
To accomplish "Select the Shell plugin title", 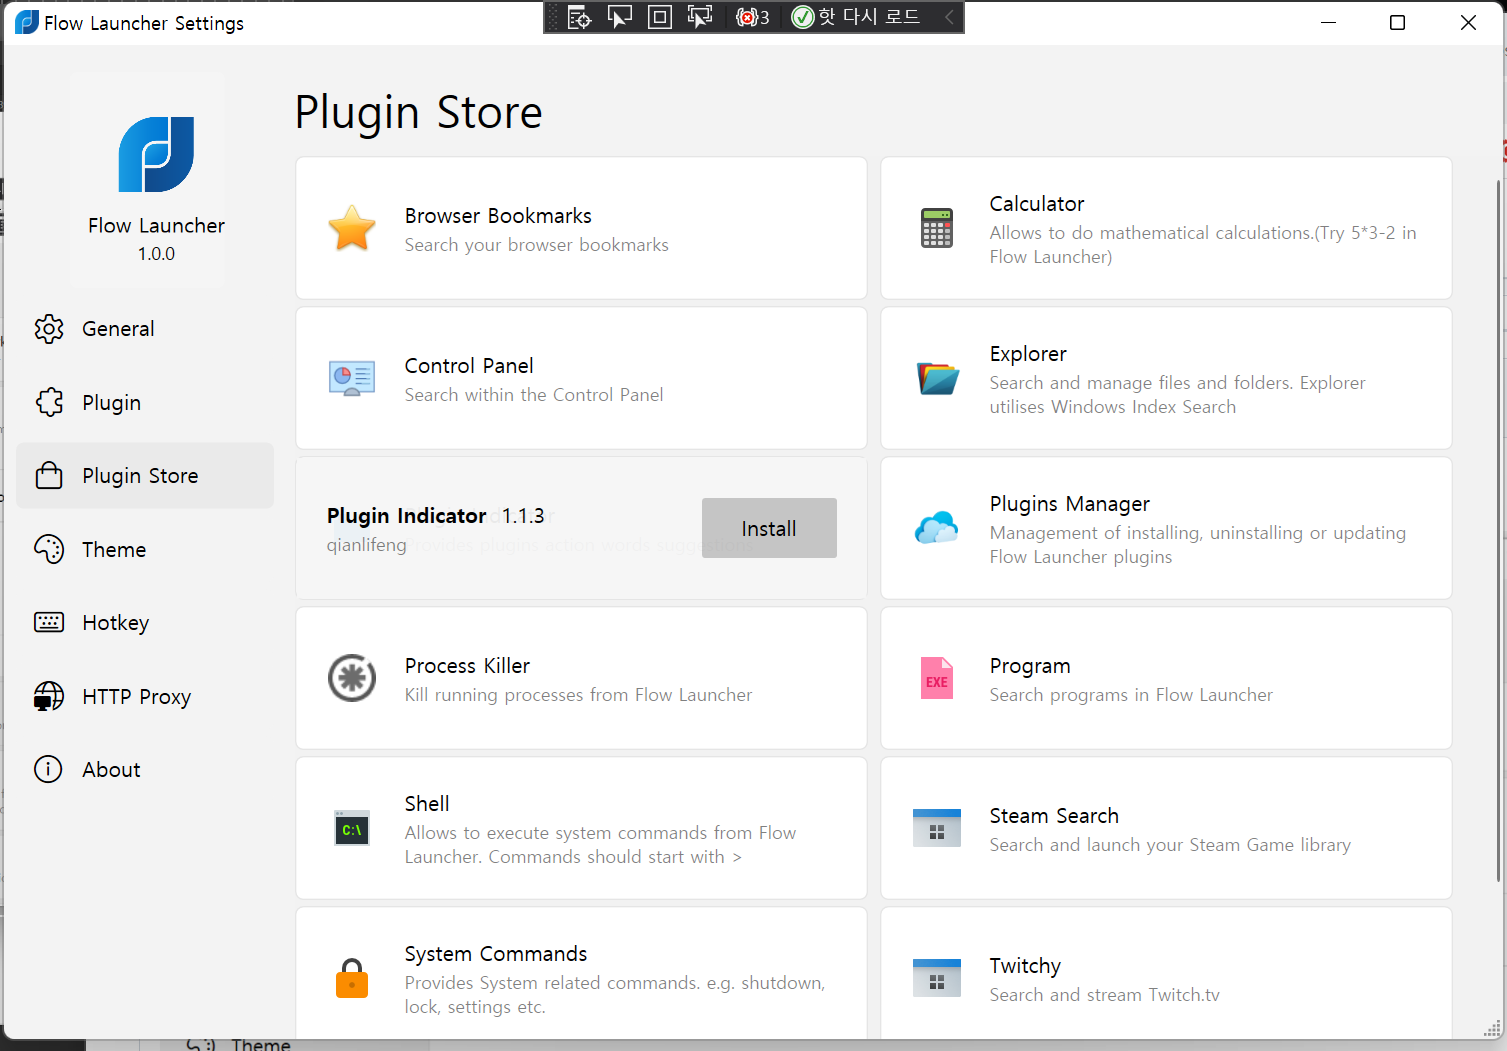I will 427,804.
